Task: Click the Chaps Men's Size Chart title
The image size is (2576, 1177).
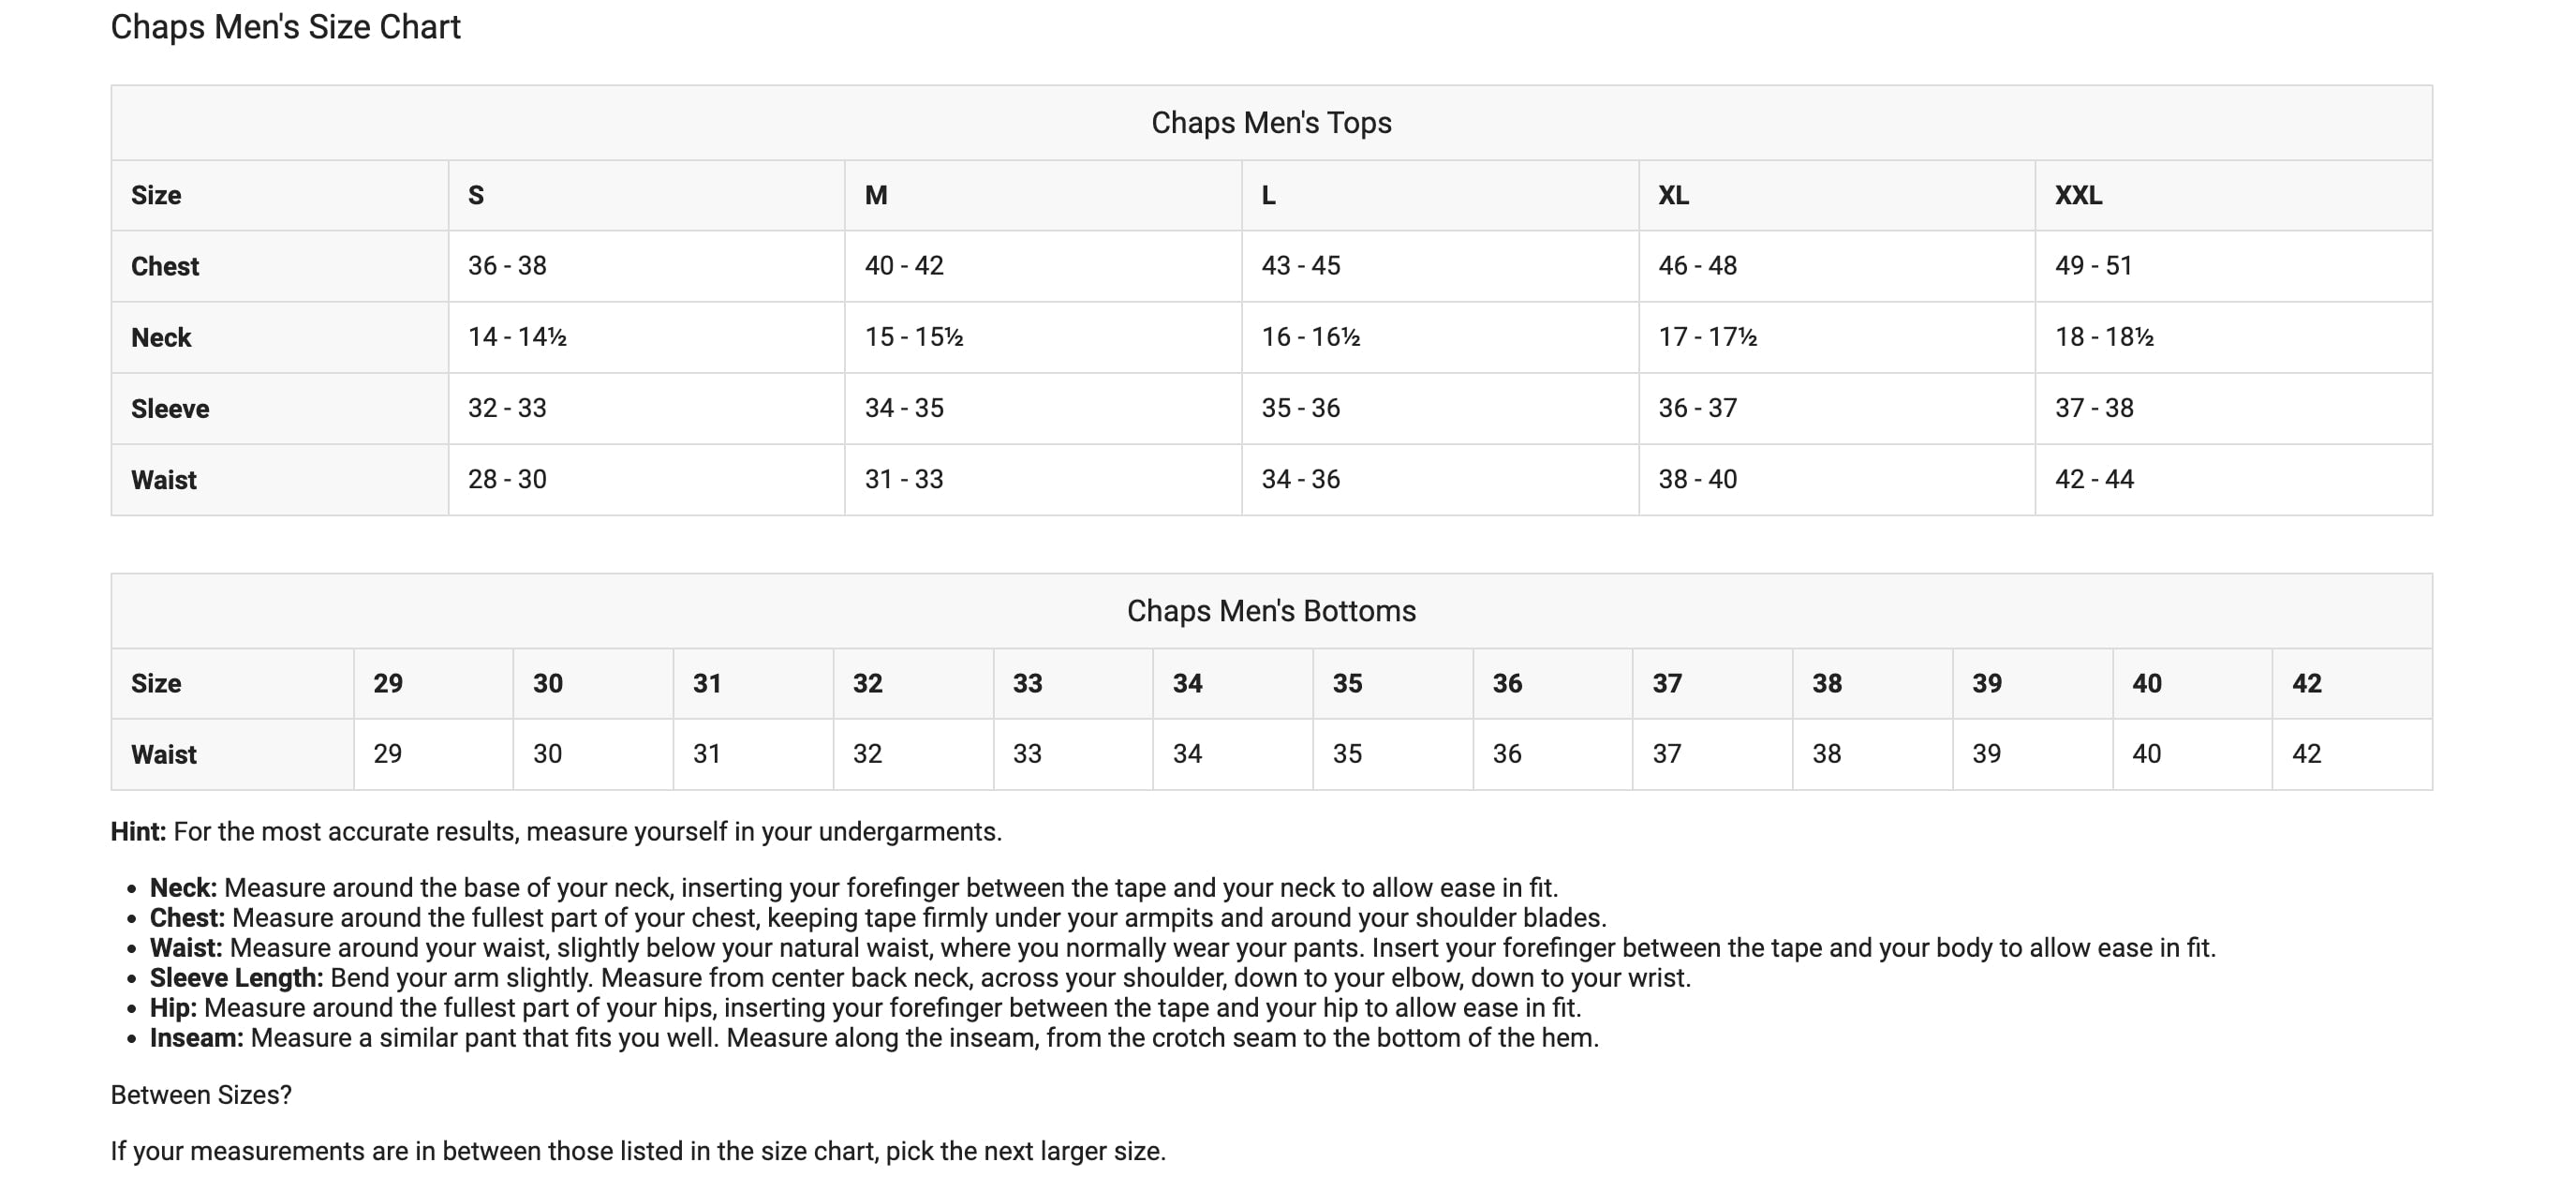Action: 285,27
